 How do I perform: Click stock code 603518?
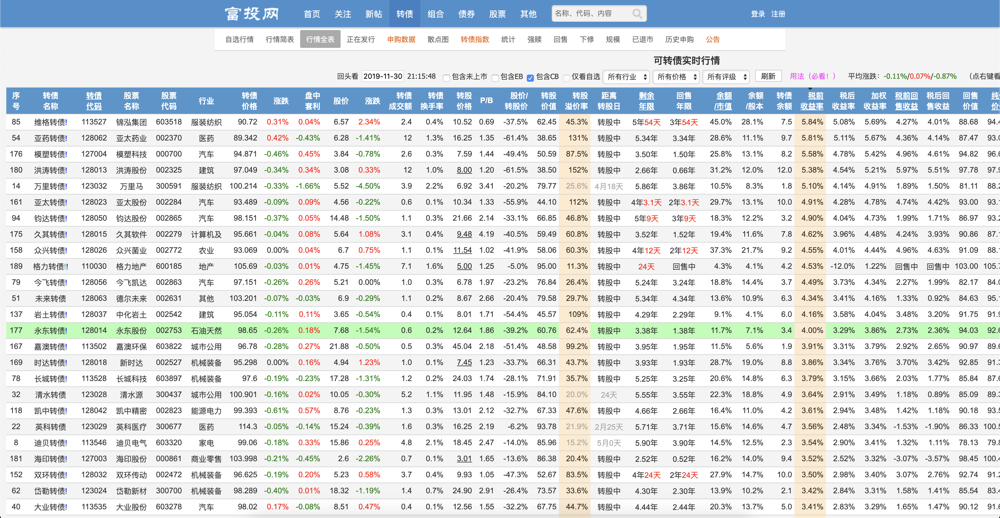(x=168, y=121)
